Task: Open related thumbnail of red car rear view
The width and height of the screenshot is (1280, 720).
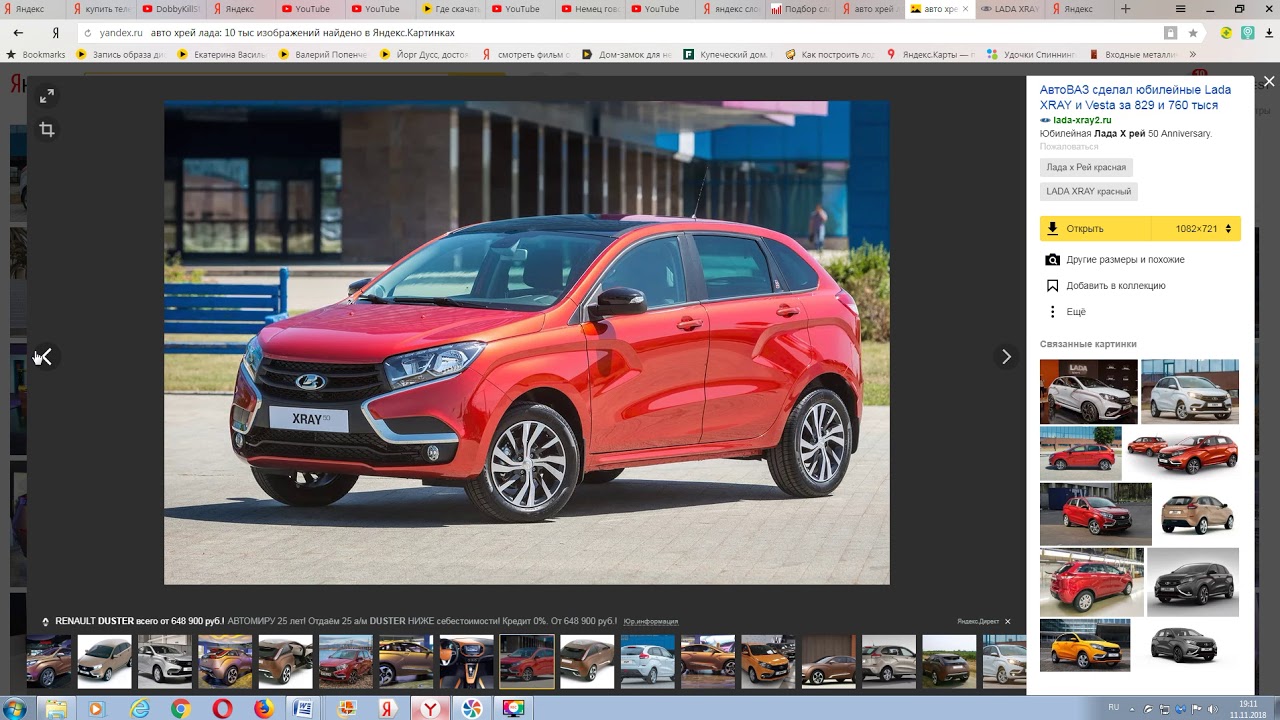Action: pos(1092,581)
